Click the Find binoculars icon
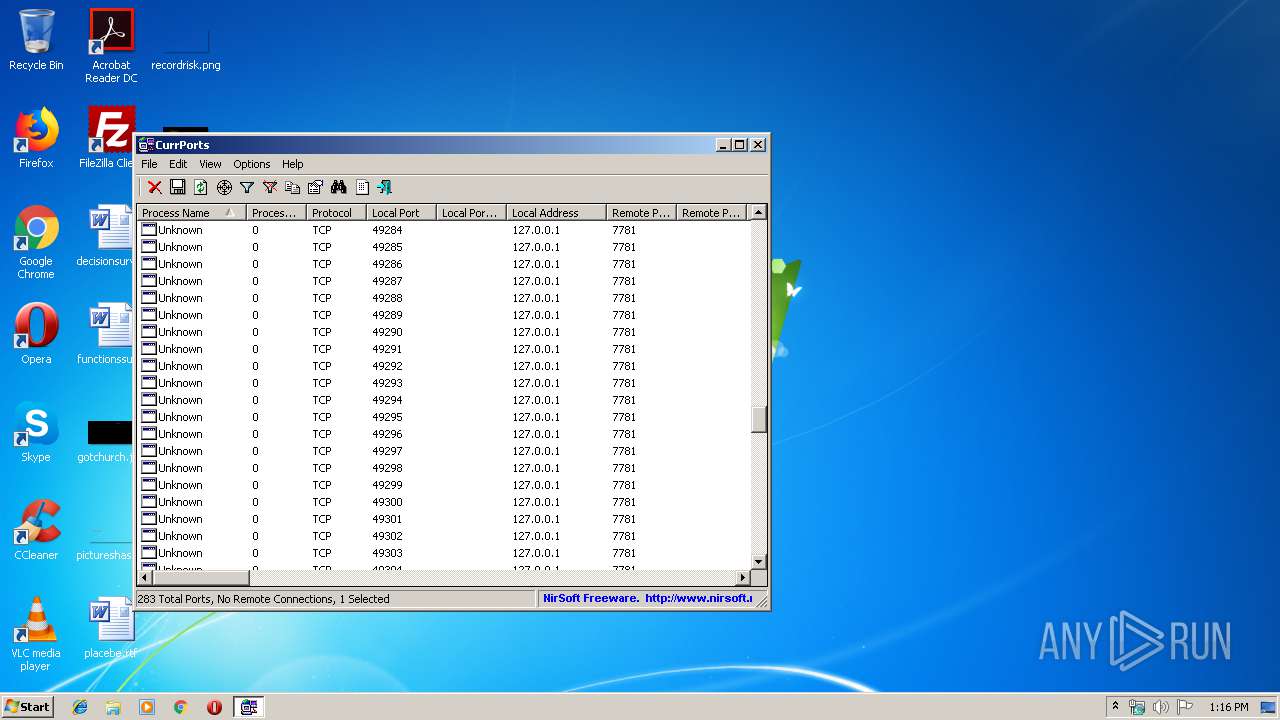The height and width of the screenshot is (720, 1280). pos(339,187)
